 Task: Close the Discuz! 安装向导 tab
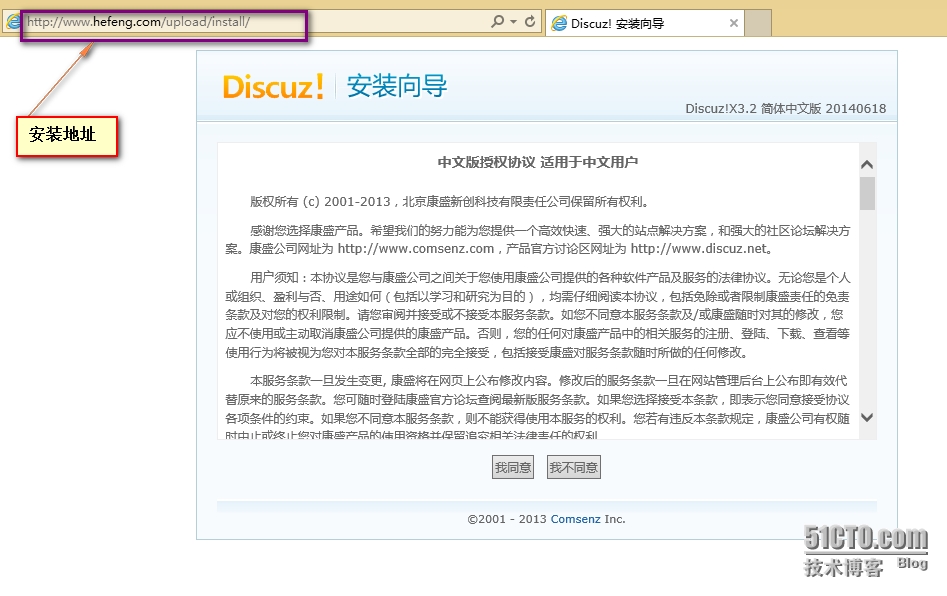[x=734, y=24]
